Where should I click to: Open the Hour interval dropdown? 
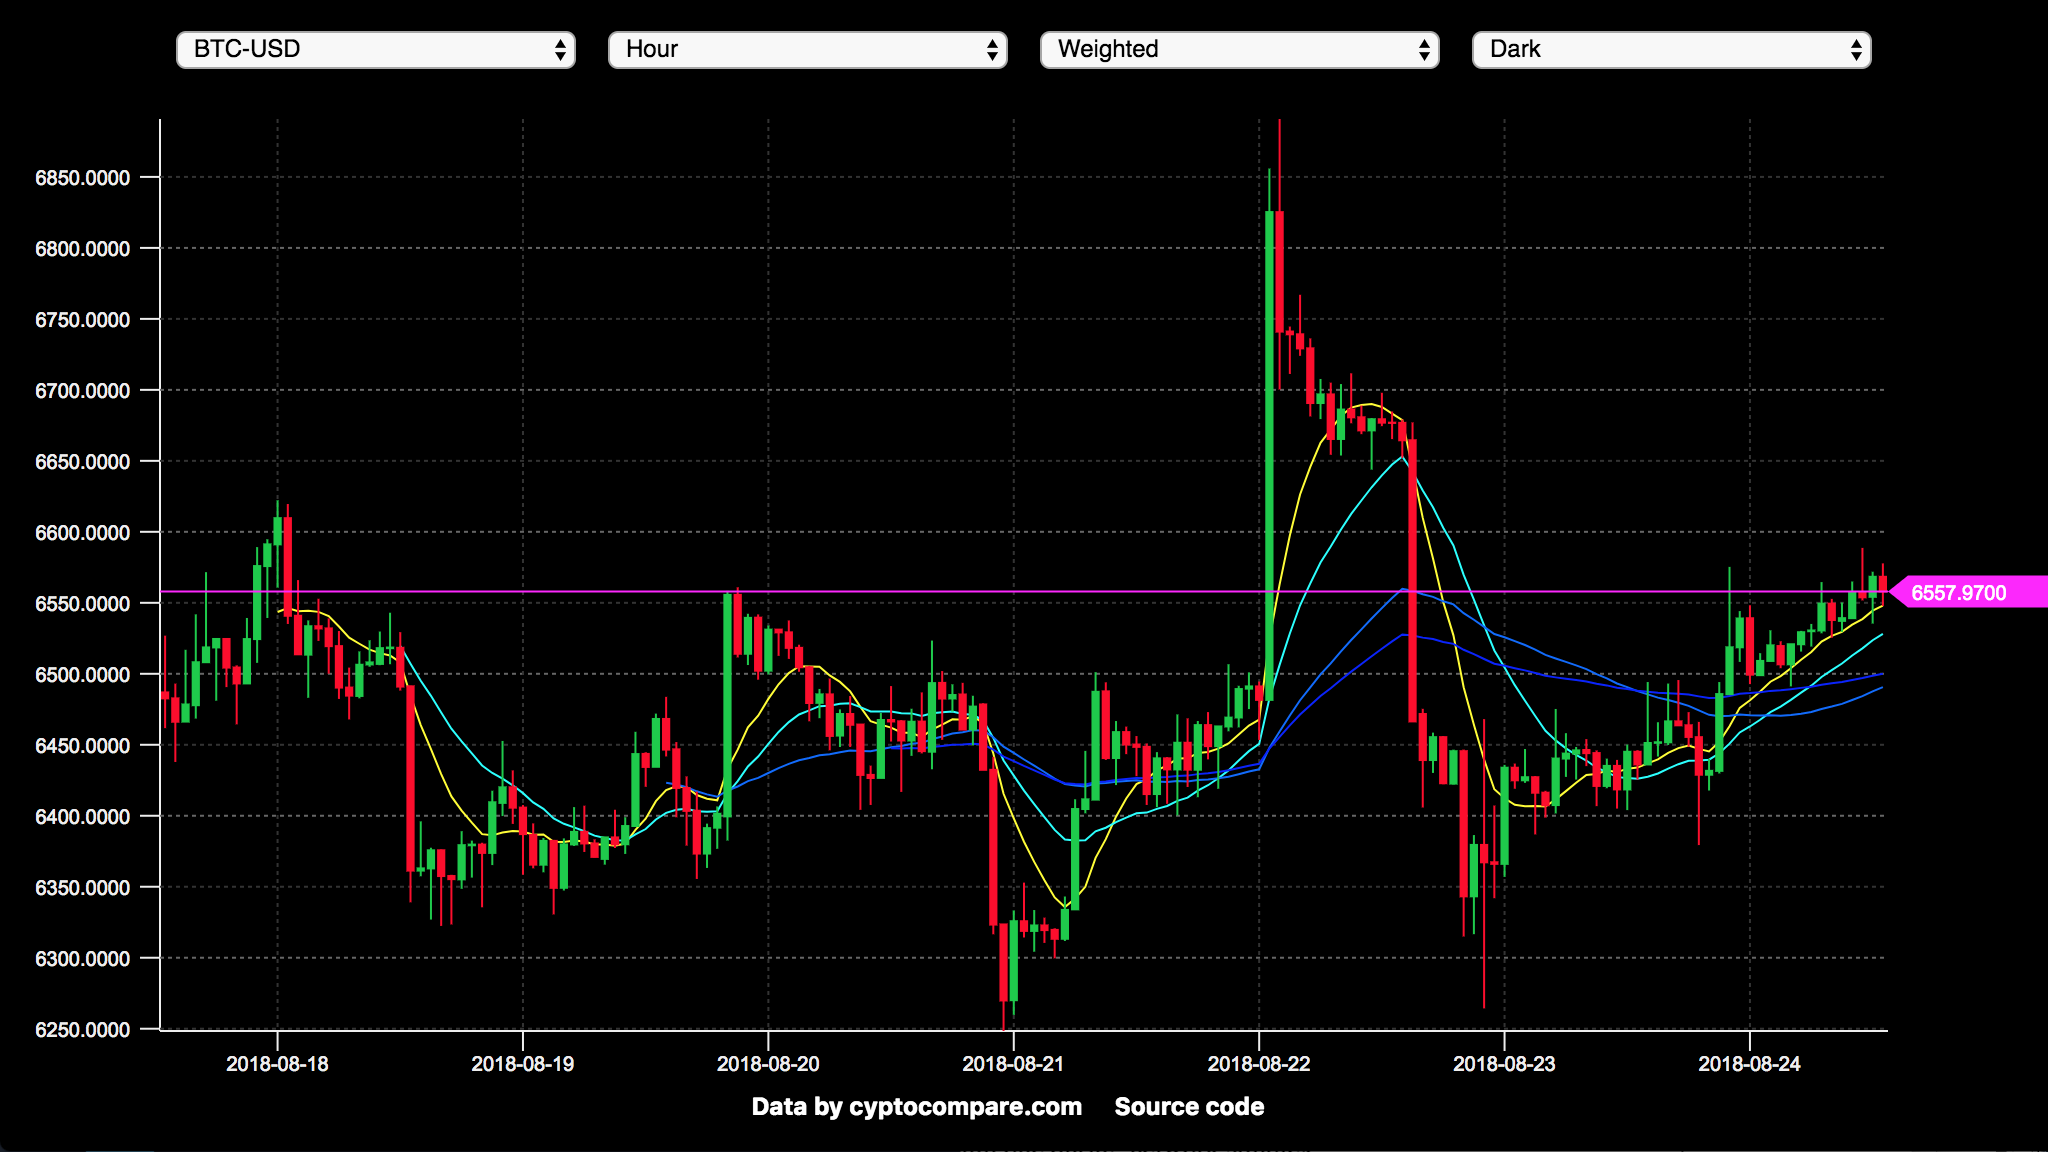pos(807,49)
